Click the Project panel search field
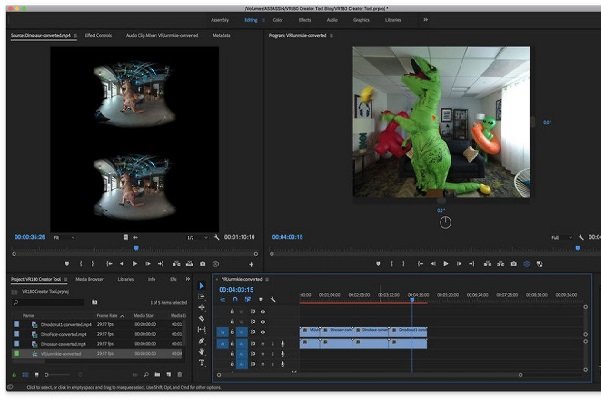 pyautogui.click(x=50, y=301)
